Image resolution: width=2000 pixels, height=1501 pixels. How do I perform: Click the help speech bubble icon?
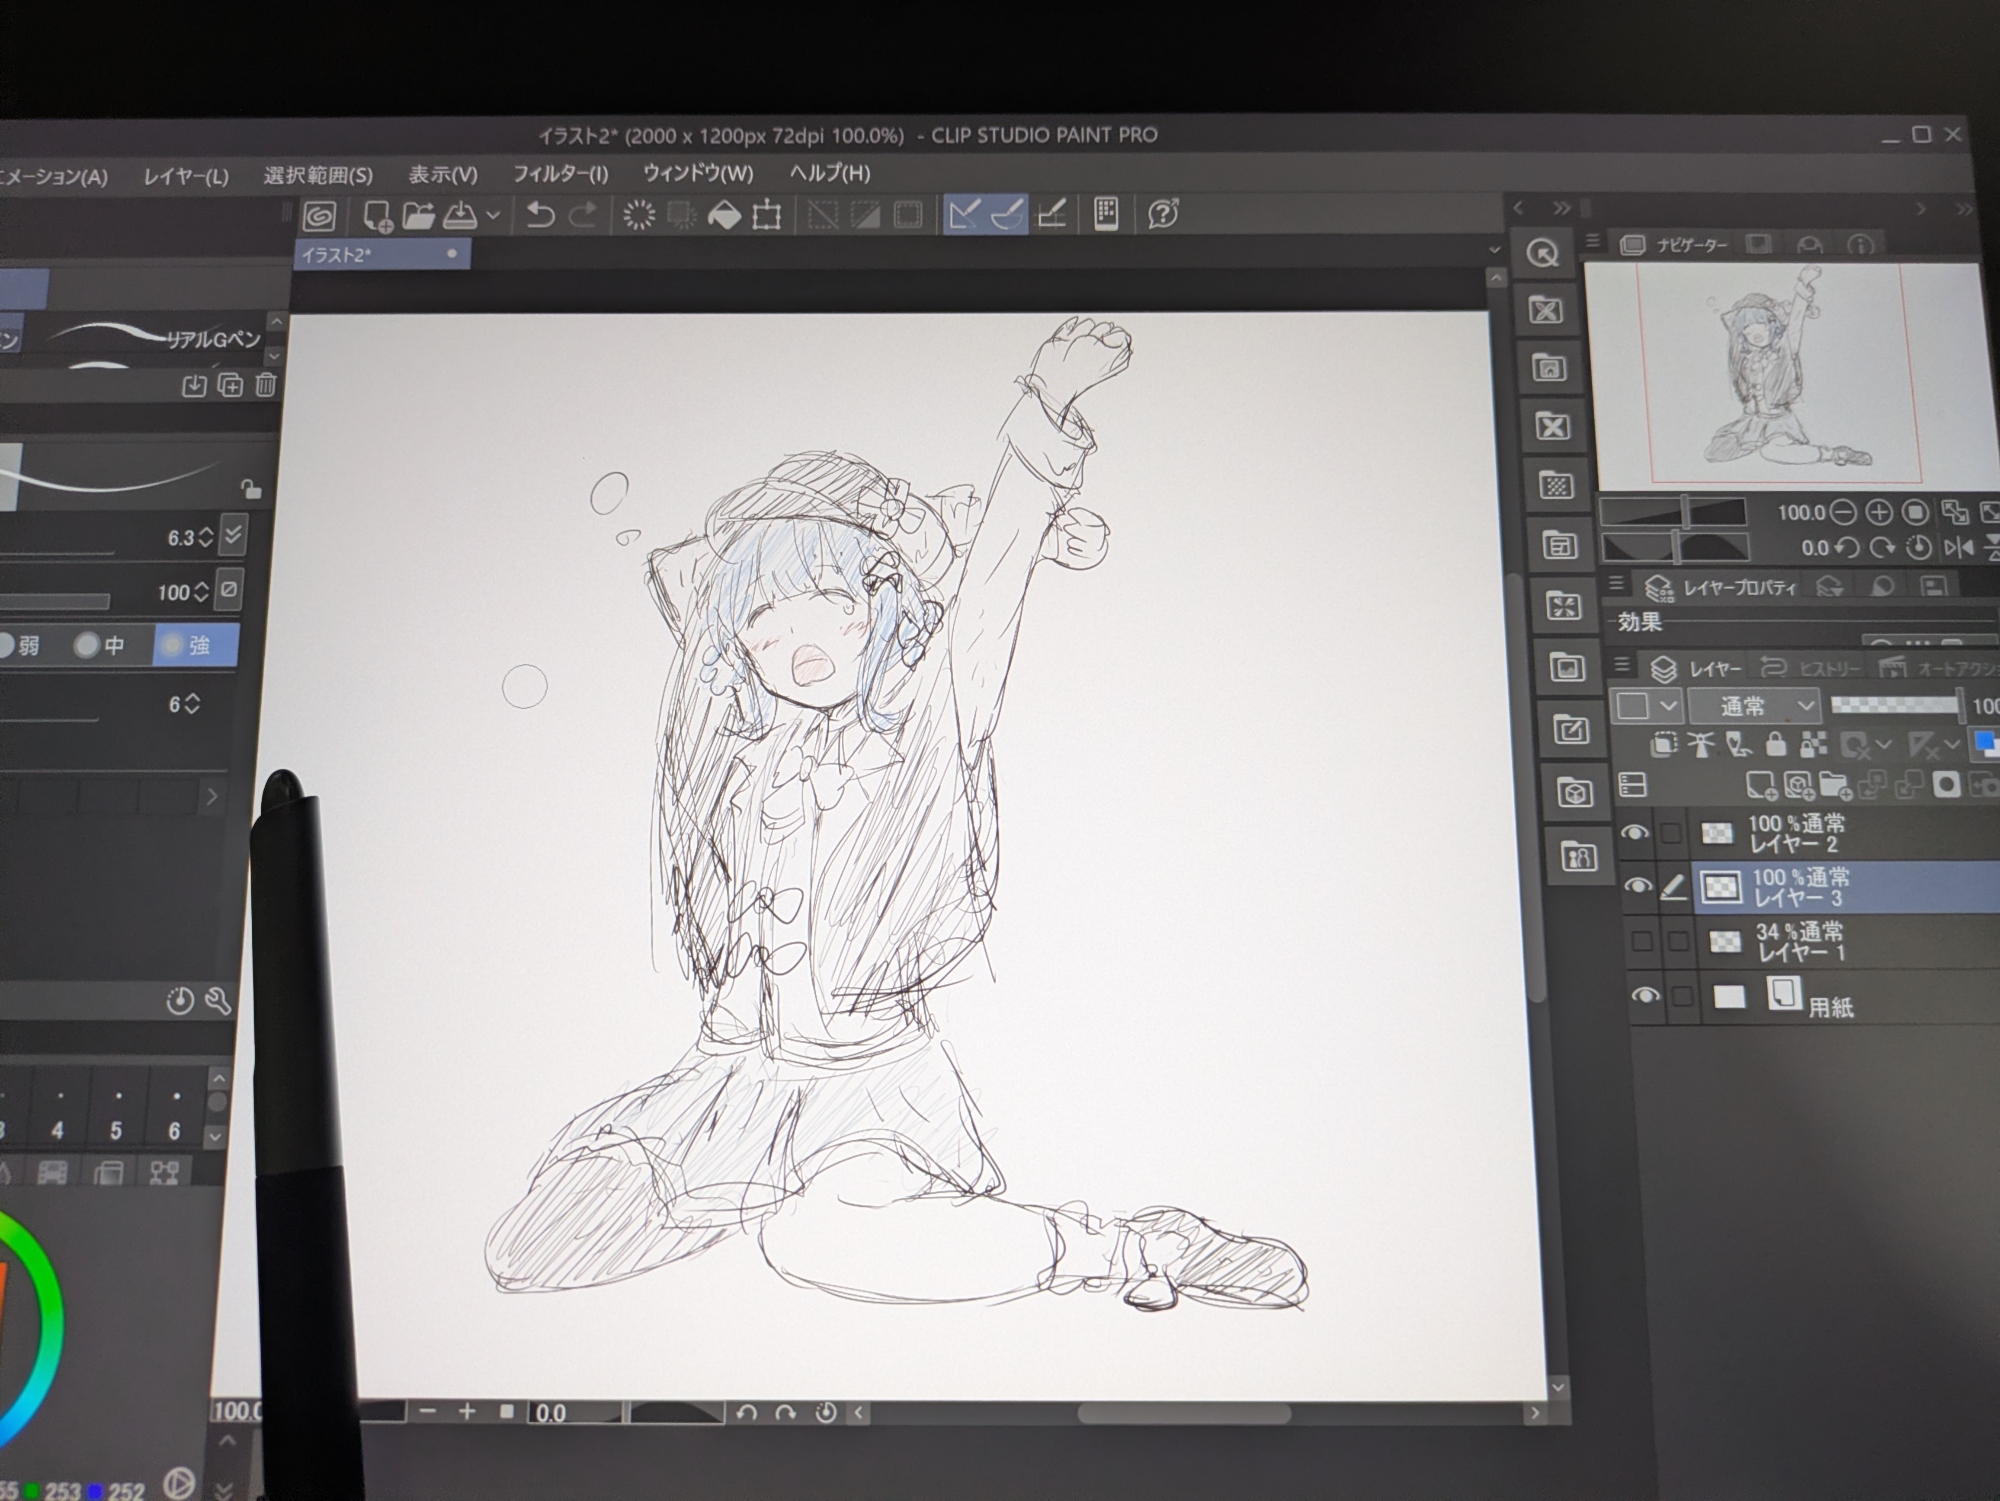1163,213
